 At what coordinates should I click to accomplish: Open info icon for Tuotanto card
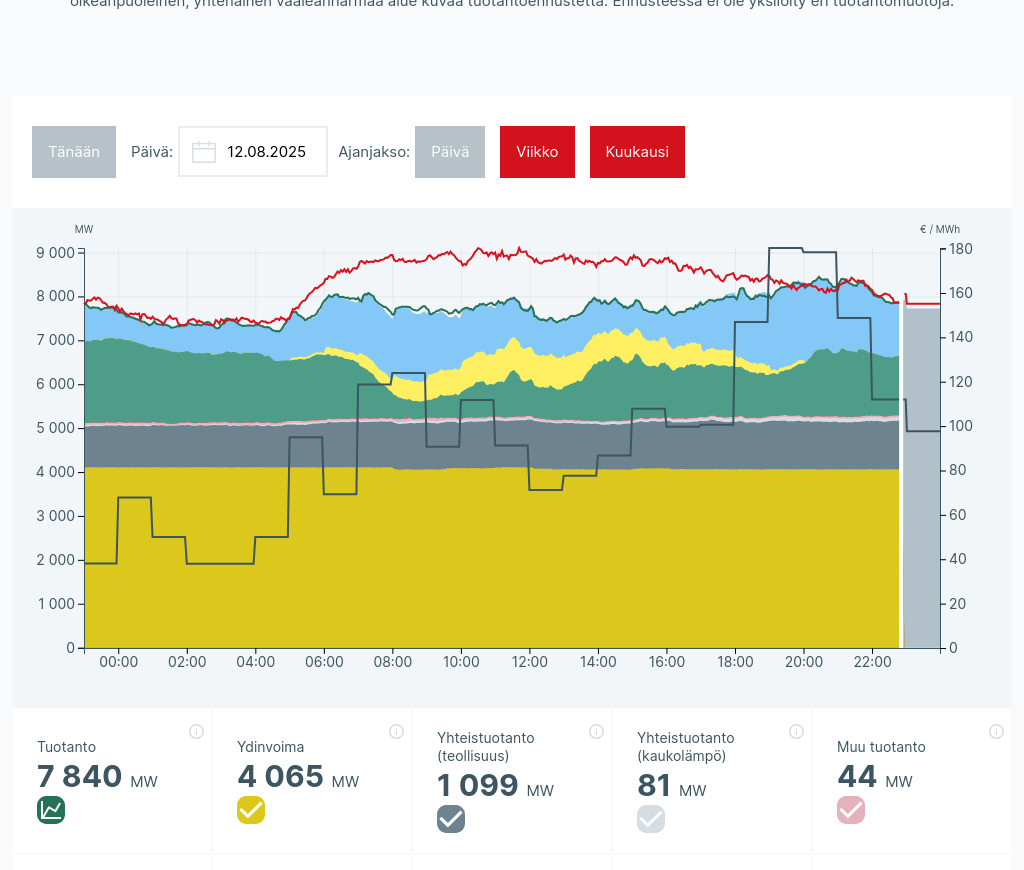(196, 731)
